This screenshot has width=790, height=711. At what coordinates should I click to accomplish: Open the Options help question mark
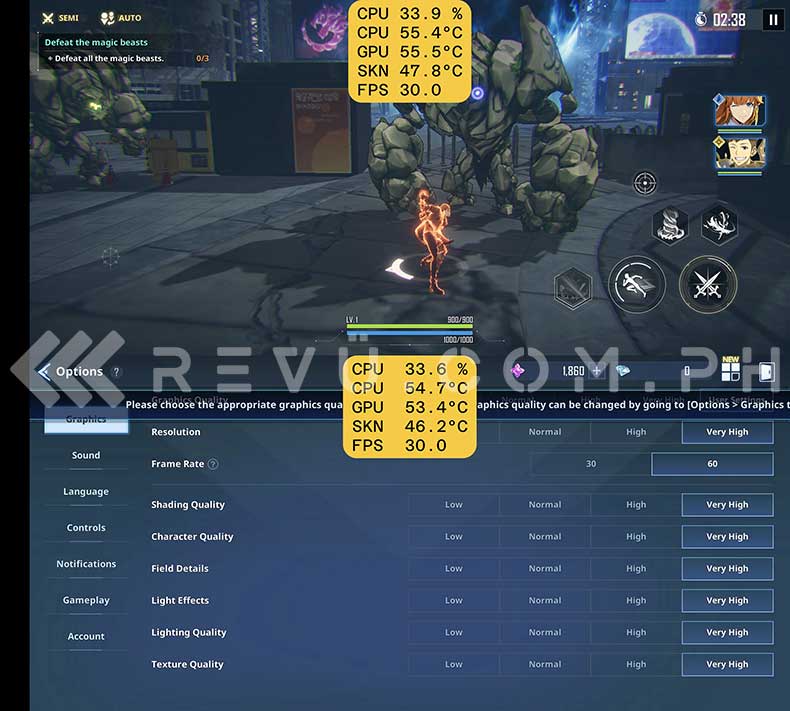[116, 372]
